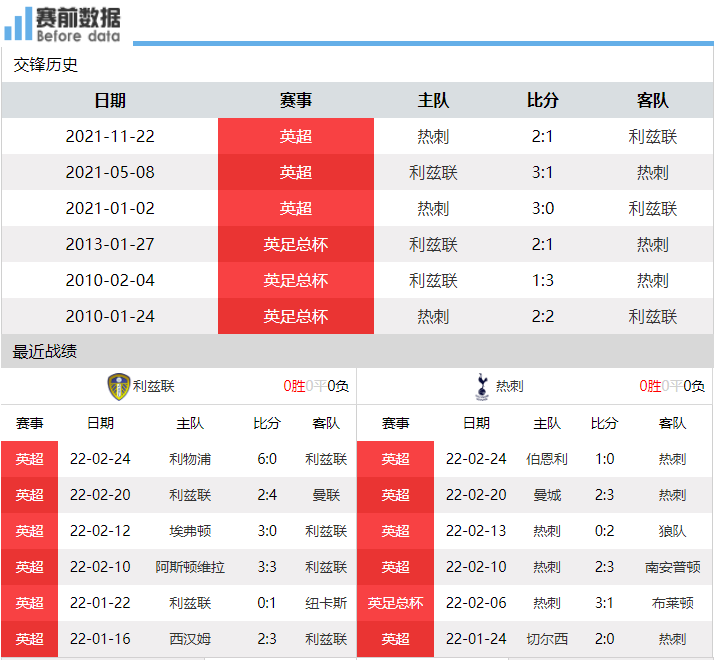Click 热刺 team name beside the crest

point(510,386)
